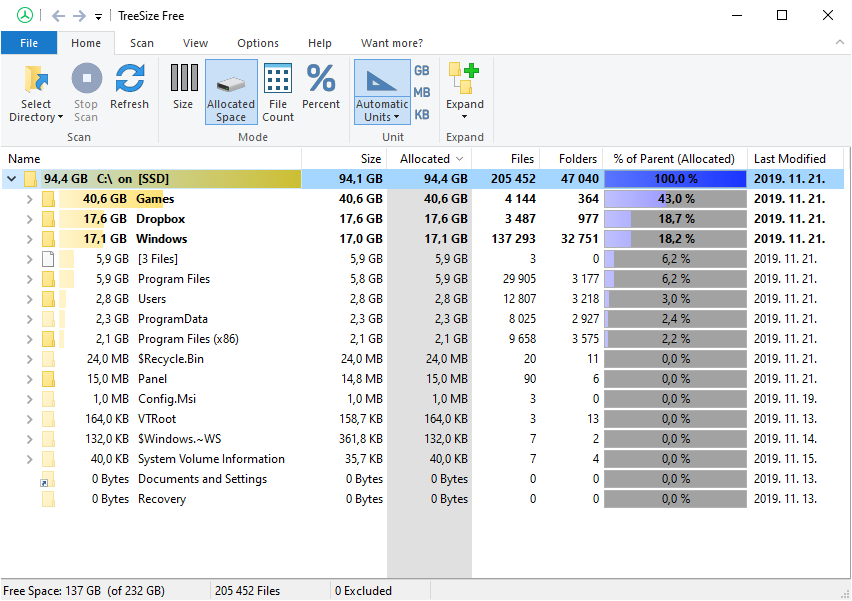Click the 18,7 % bar for Dropbox
This screenshot has height=601, width=852.
pos(675,219)
